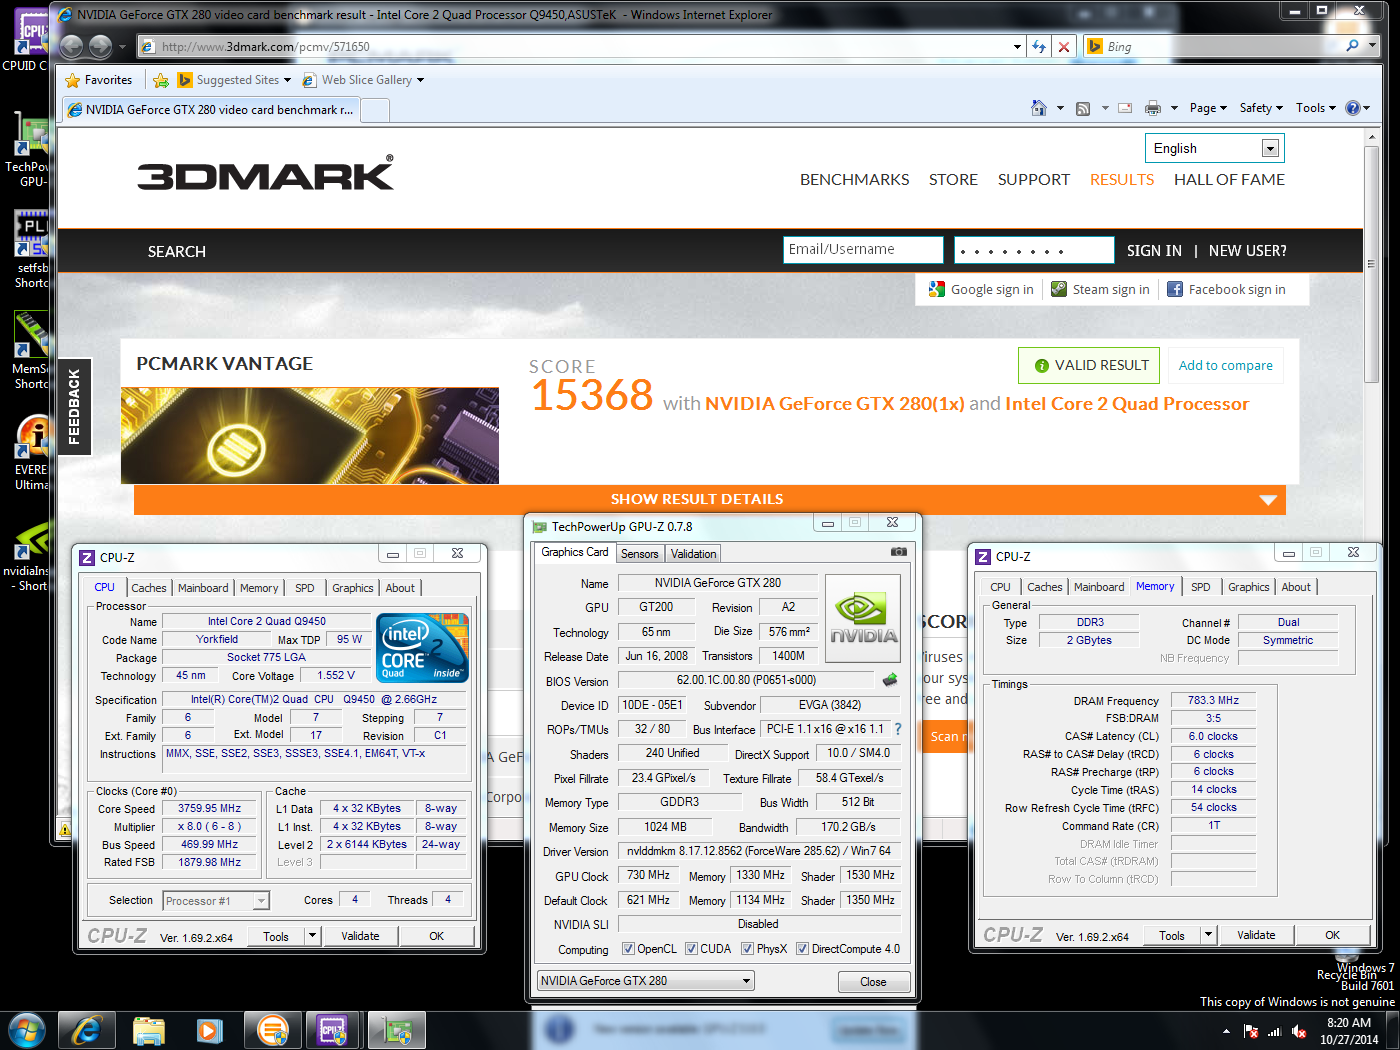Viewport: 1400px width, 1050px height.
Task: Click the Add to Favorites Bar icon
Action: [x=161, y=80]
